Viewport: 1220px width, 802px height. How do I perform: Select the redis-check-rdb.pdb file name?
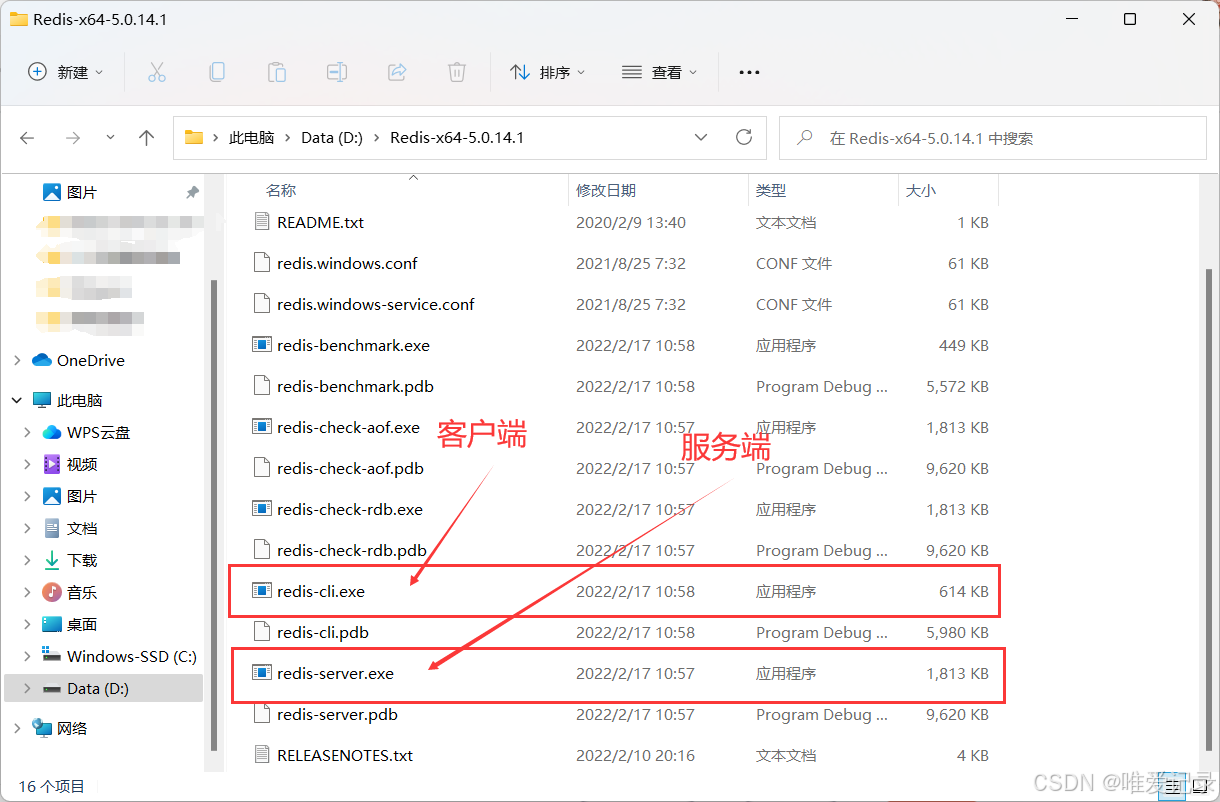[x=352, y=550]
